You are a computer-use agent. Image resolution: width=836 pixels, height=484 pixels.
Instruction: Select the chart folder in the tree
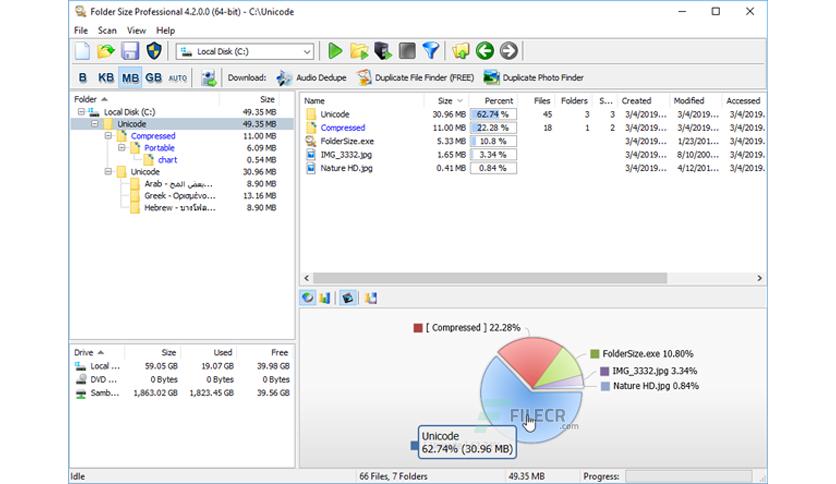[167, 160]
